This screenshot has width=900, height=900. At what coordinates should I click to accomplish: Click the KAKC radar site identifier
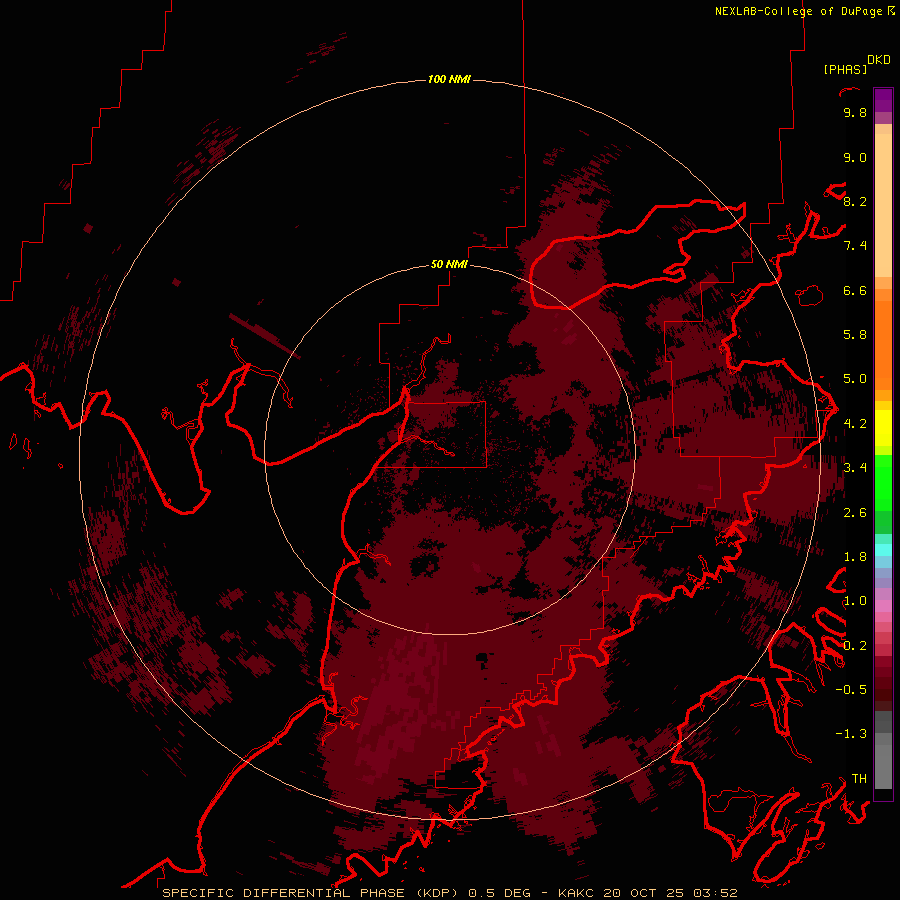(x=577, y=893)
